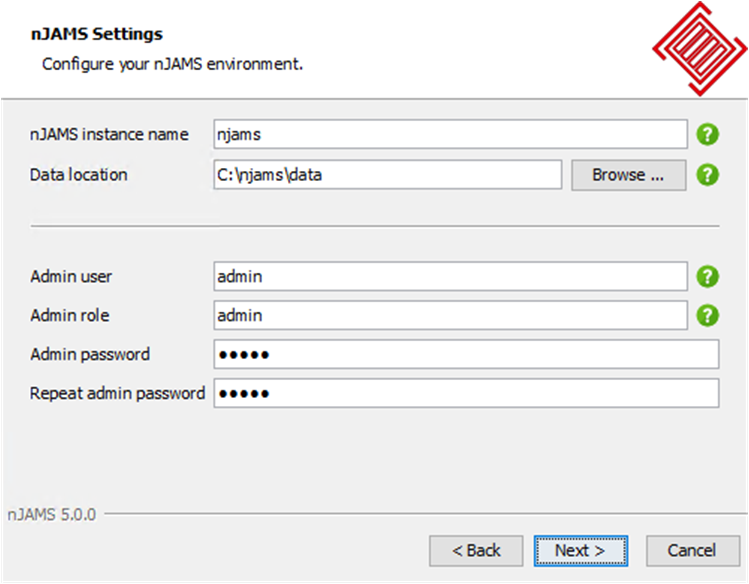Click the 'nJAMS Settings' heading
Image resolution: width=749 pixels, height=584 pixels.
96,34
